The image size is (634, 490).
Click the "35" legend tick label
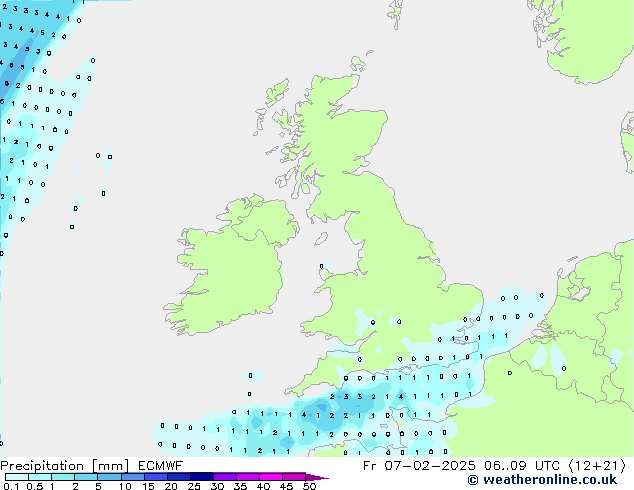pos(240,486)
